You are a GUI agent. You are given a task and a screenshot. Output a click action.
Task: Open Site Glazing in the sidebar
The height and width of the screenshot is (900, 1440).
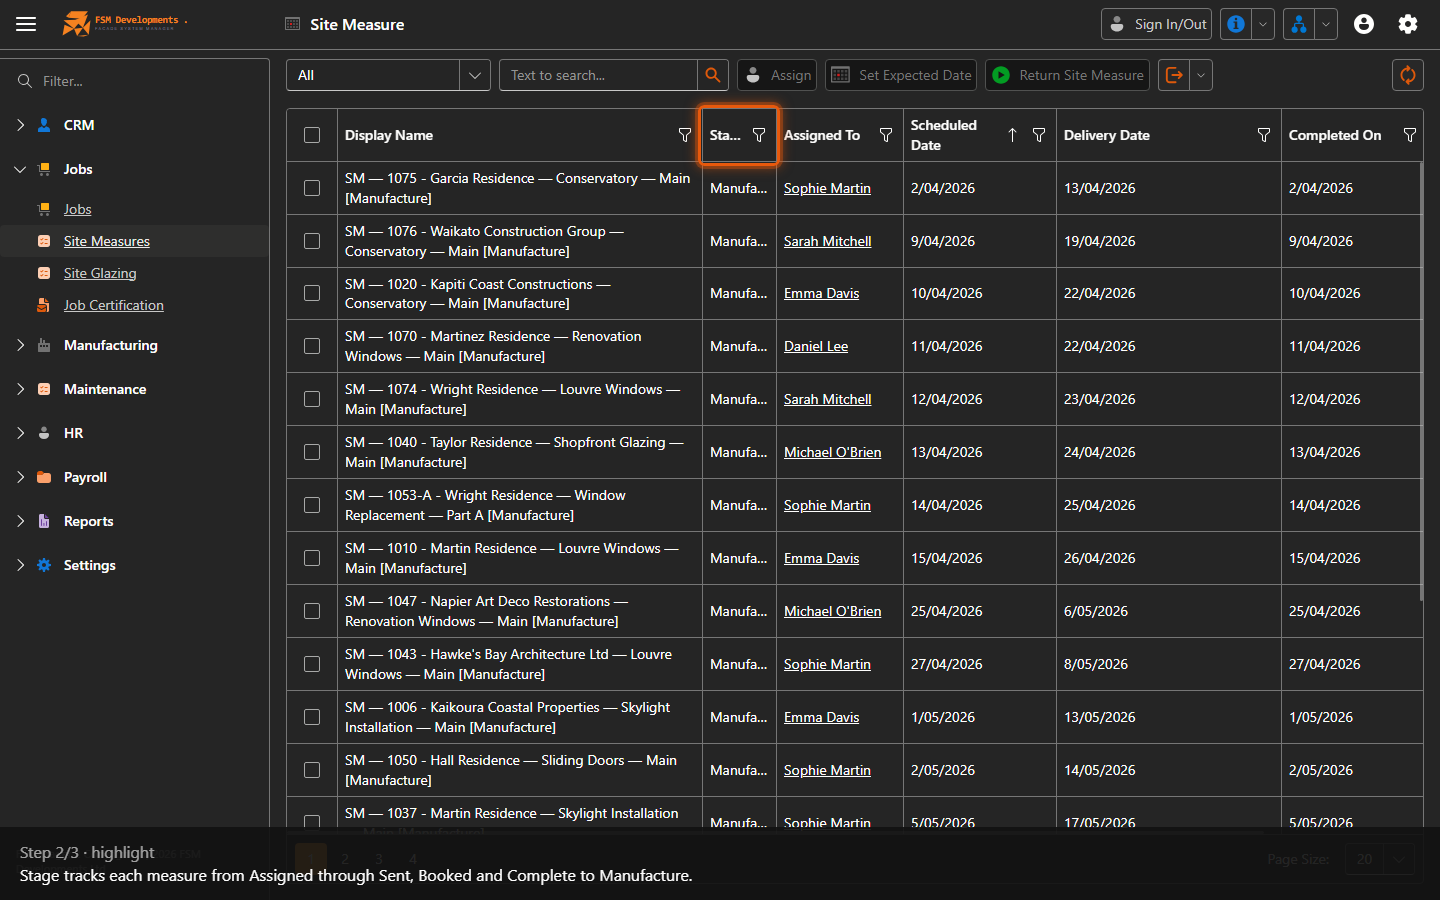100,273
